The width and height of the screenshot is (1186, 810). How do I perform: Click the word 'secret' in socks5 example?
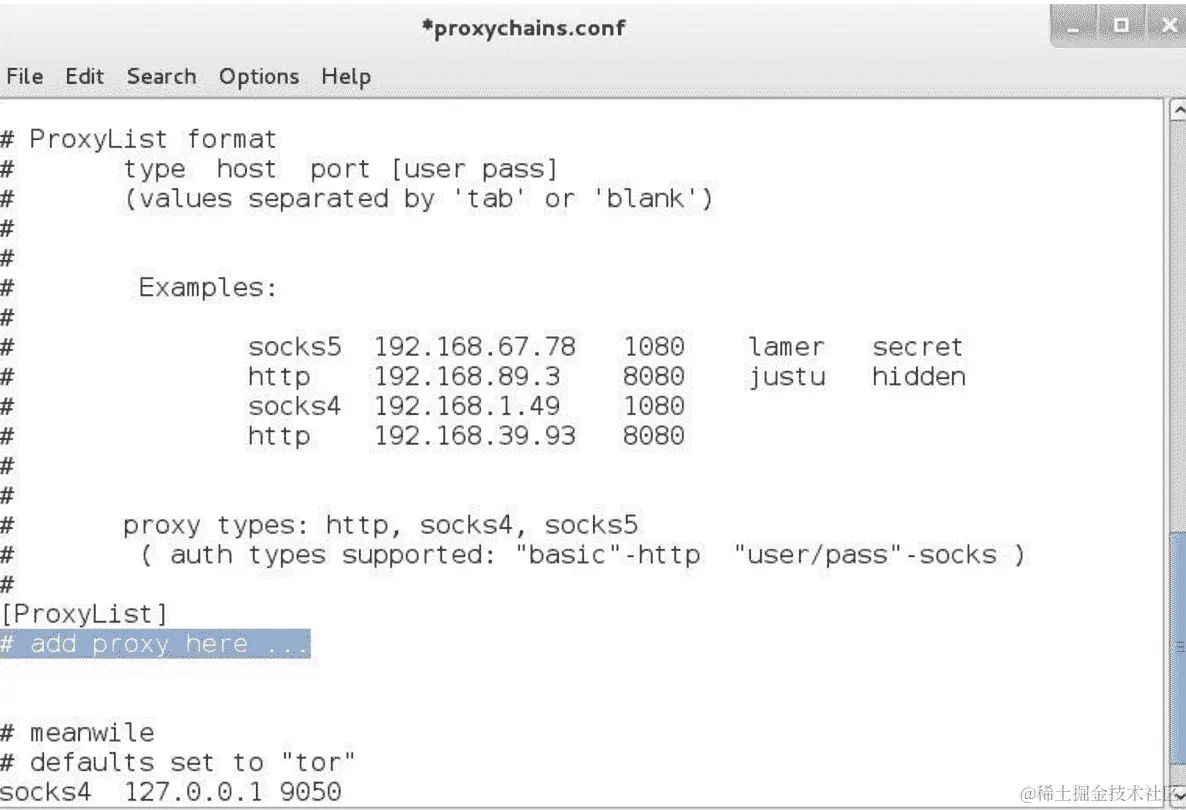coord(917,346)
